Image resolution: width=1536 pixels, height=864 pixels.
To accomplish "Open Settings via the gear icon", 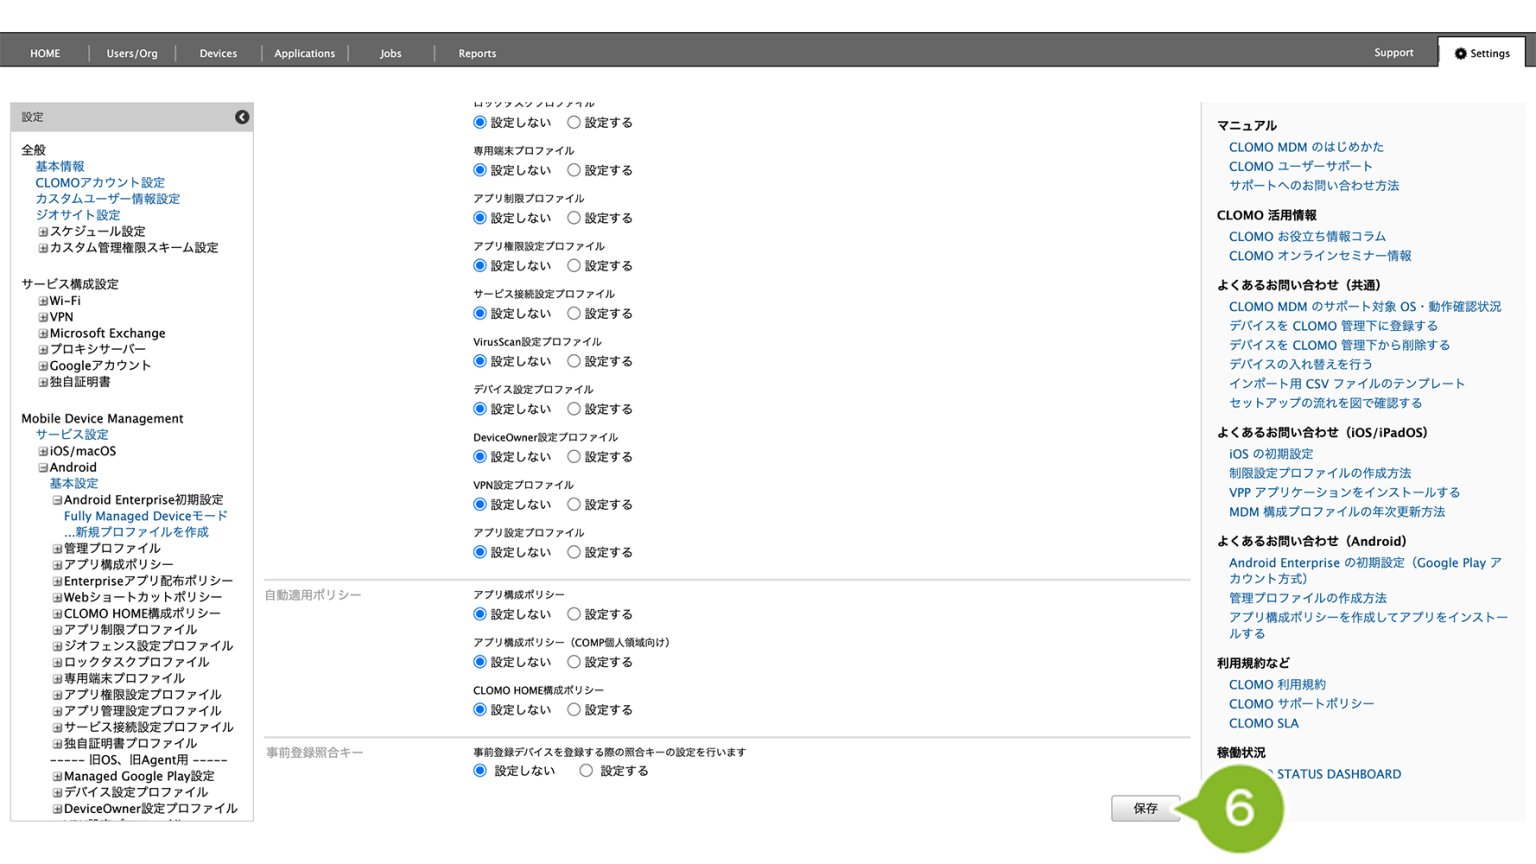I will (x=1460, y=54).
